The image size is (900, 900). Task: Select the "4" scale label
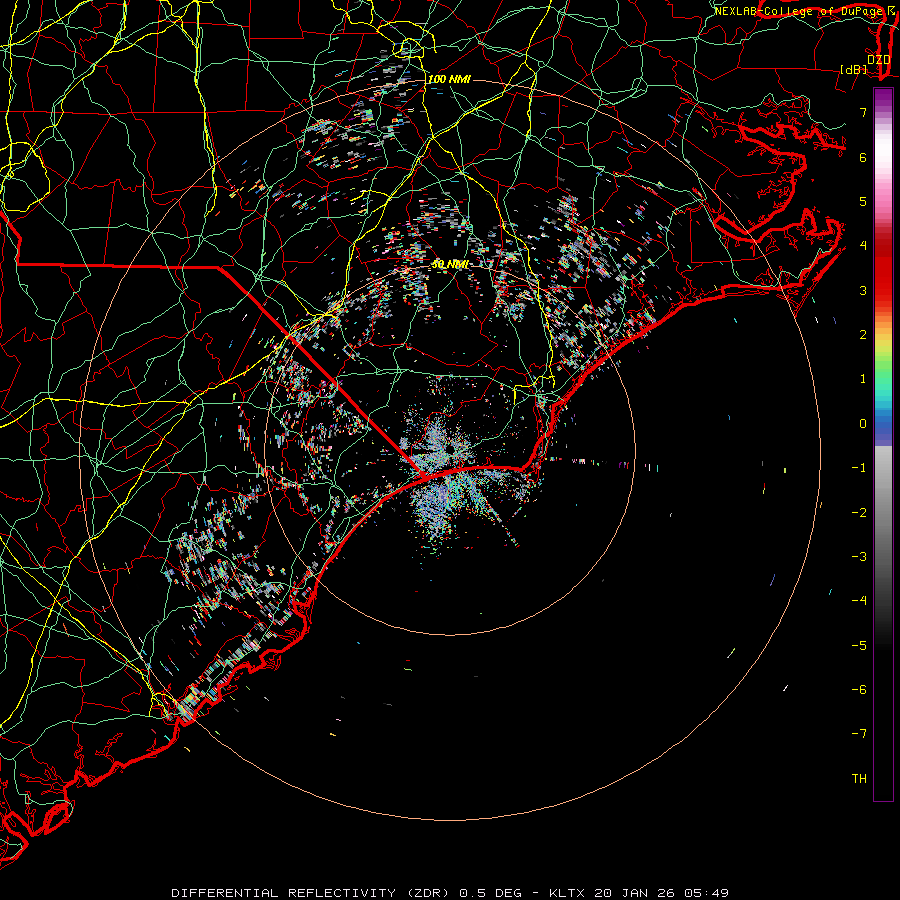tap(863, 246)
